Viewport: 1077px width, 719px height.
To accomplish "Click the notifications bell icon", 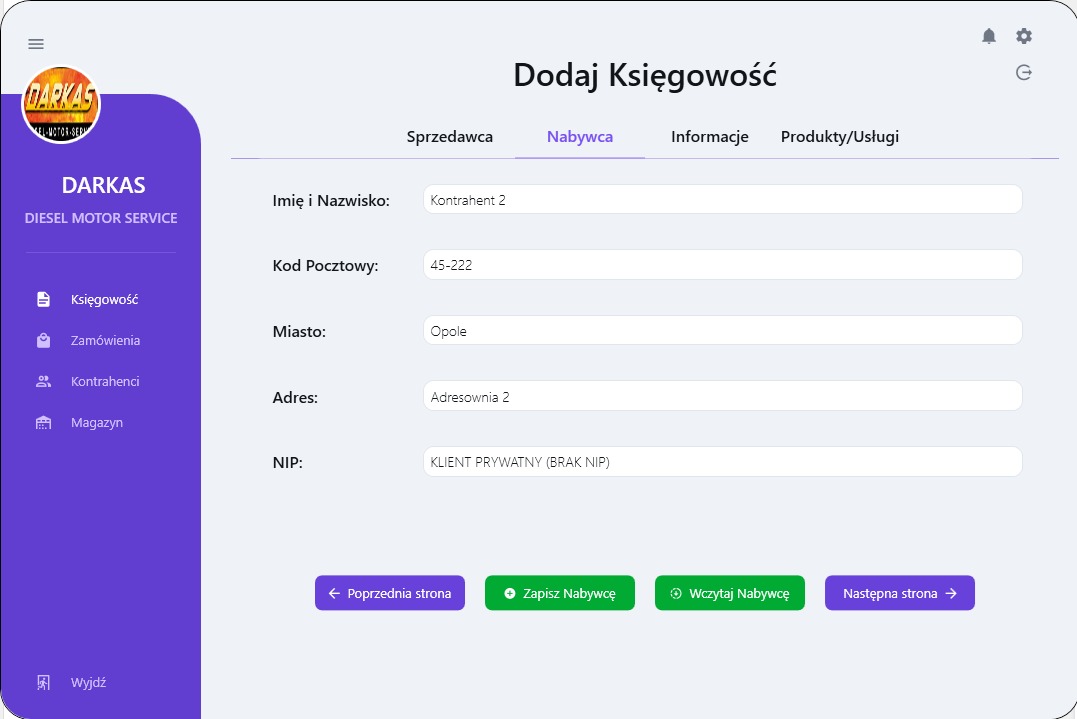I will point(988,36).
